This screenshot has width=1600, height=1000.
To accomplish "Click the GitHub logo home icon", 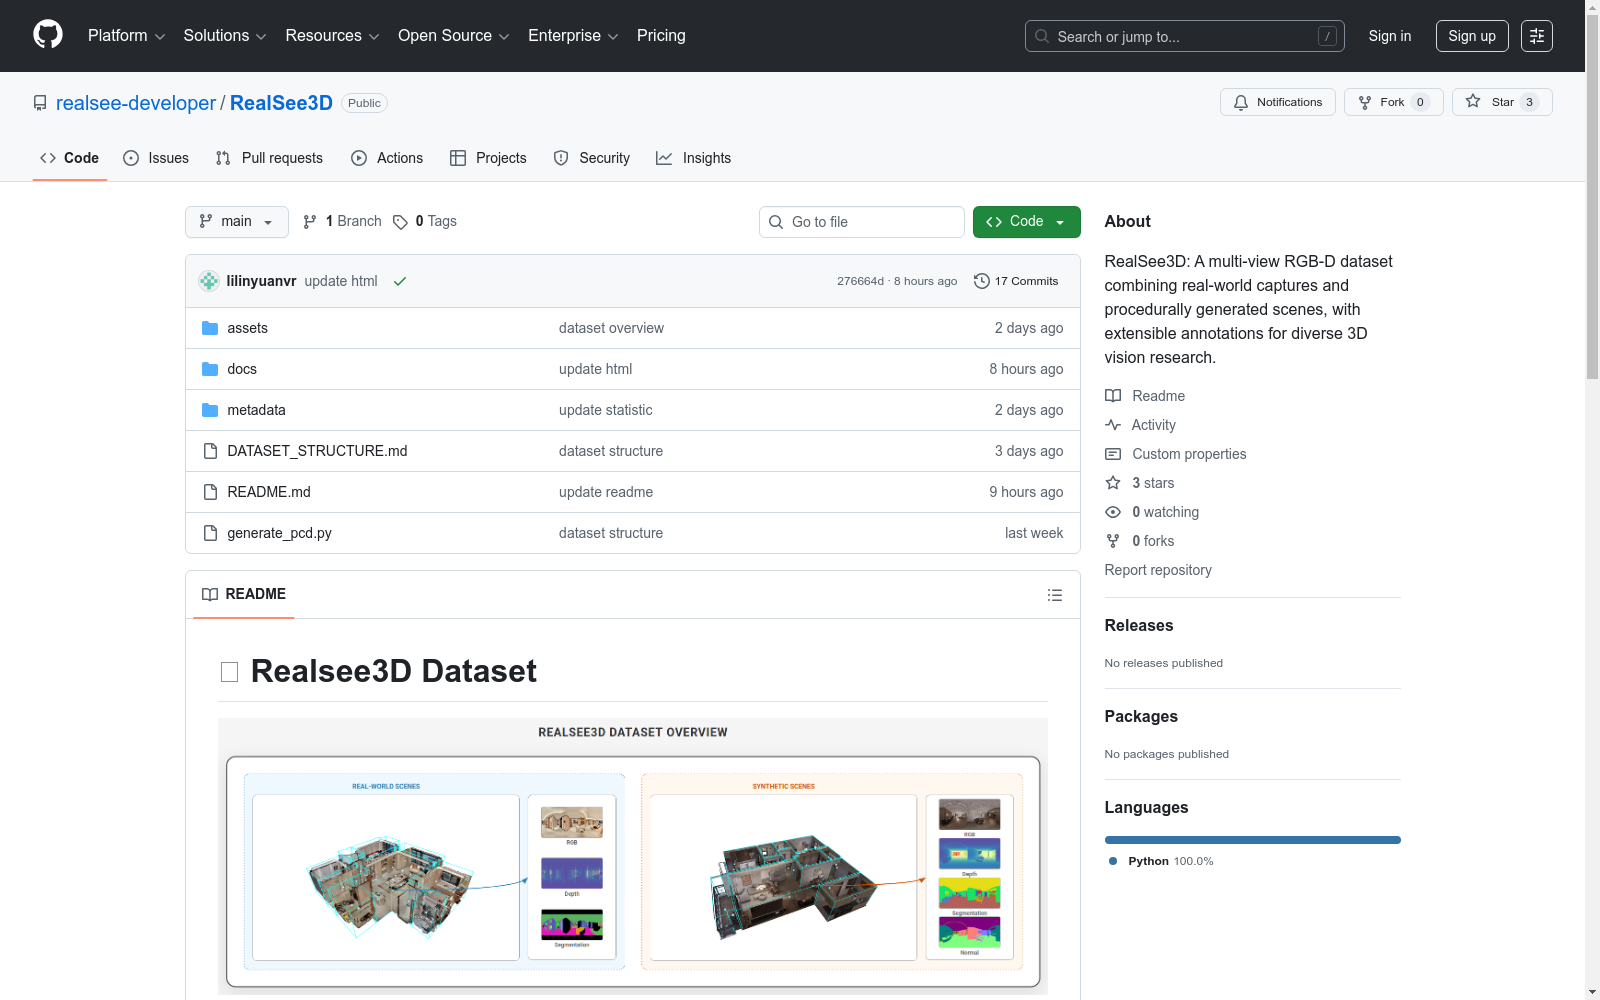I will tap(48, 35).
